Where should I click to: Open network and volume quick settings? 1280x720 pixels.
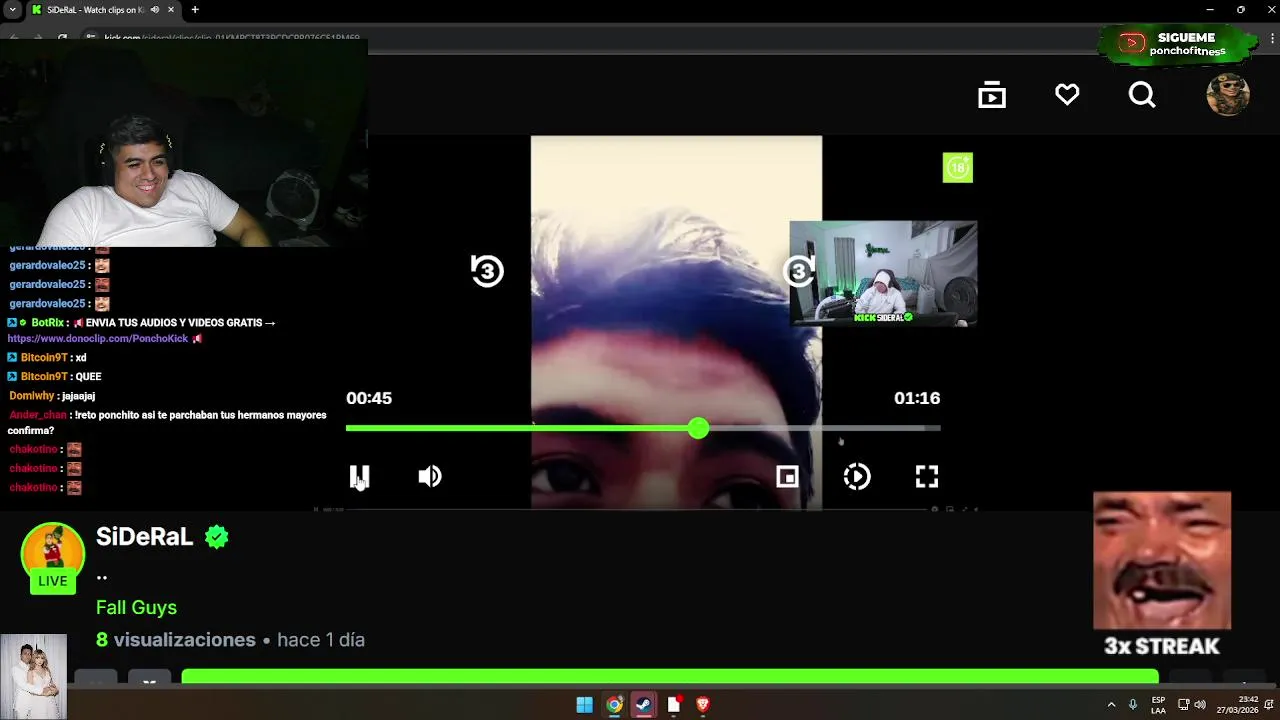click(1192, 705)
